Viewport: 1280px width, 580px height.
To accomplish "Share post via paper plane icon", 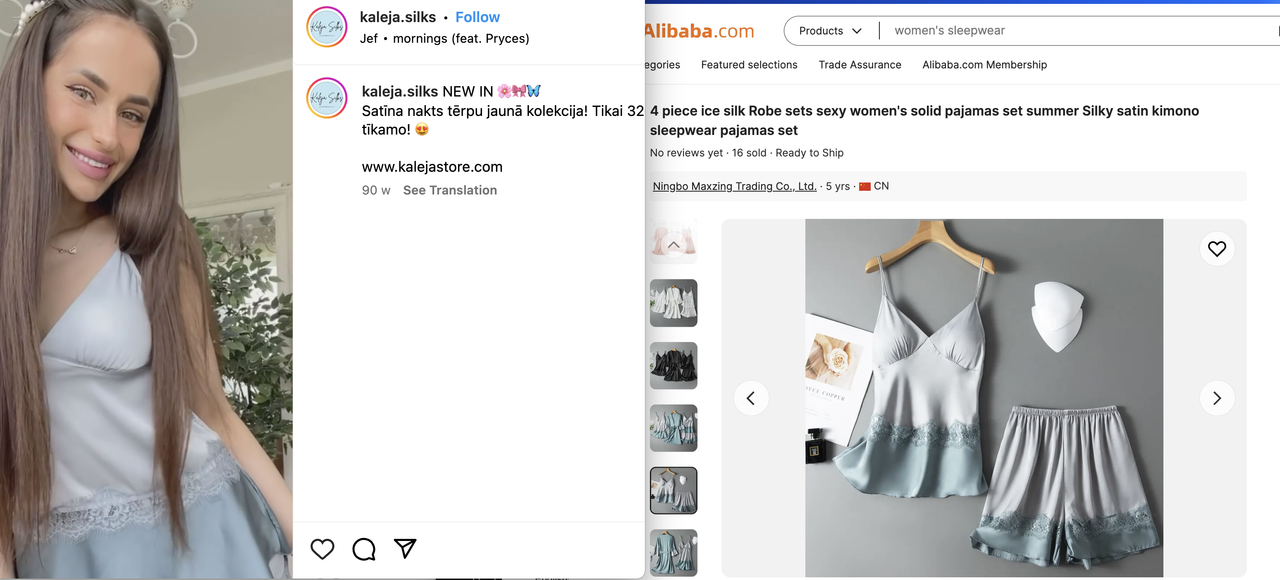I will 405,548.
